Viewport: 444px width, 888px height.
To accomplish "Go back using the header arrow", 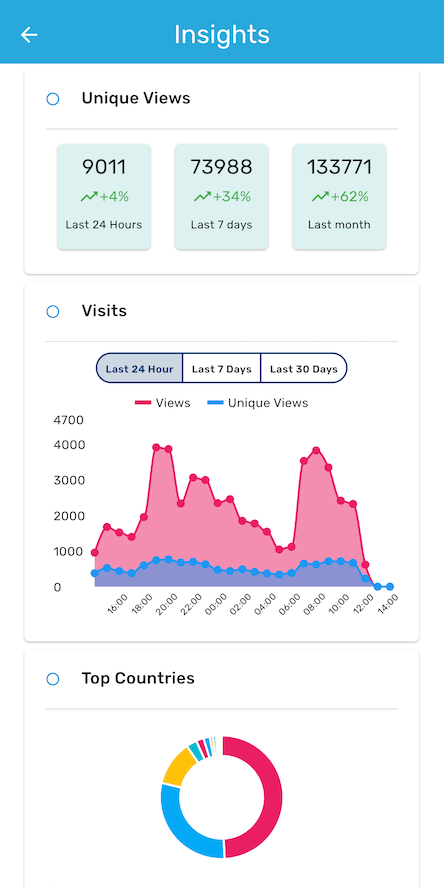I will click(29, 35).
